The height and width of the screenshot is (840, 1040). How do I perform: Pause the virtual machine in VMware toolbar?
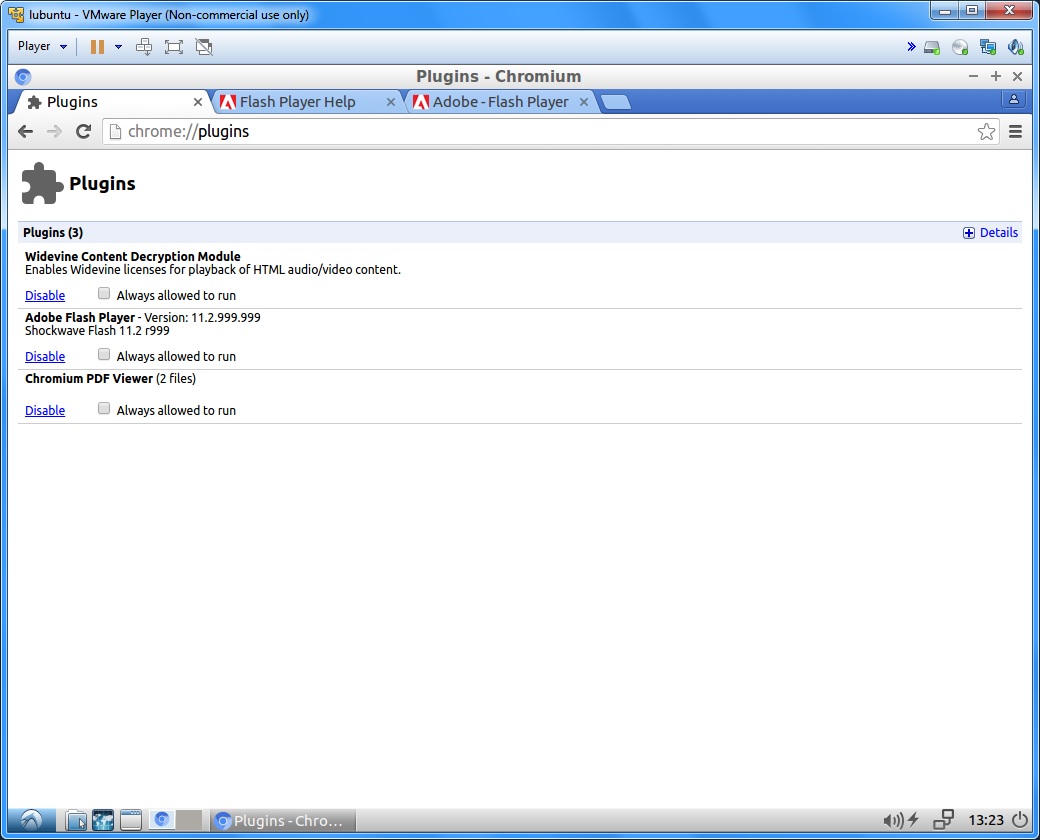(97, 46)
